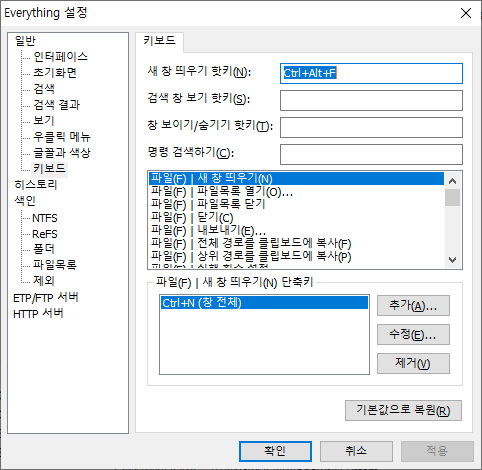Viewport: 482px width, 470px height.
Task: Select 검색 in the settings tree
Action: pos(44,89)
